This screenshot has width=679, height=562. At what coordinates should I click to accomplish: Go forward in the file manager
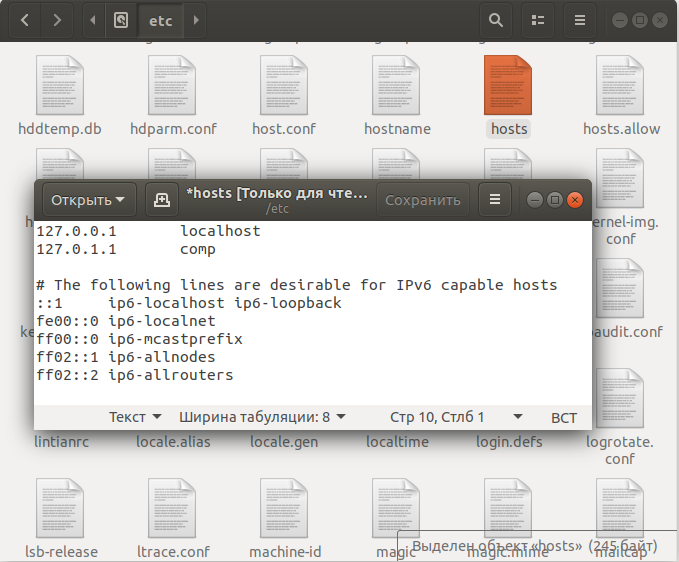click(x=57, y=19)
